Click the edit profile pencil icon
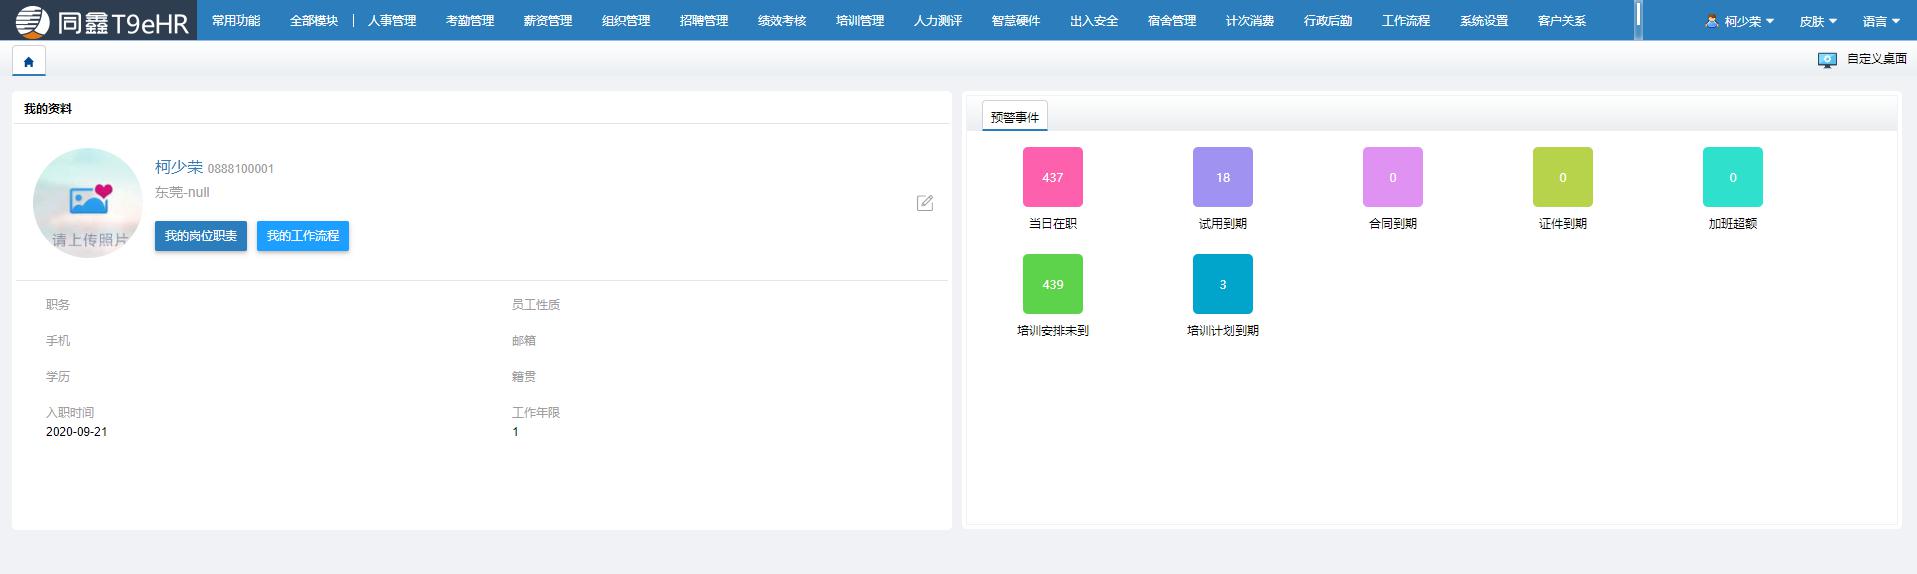 coord(925,203)
